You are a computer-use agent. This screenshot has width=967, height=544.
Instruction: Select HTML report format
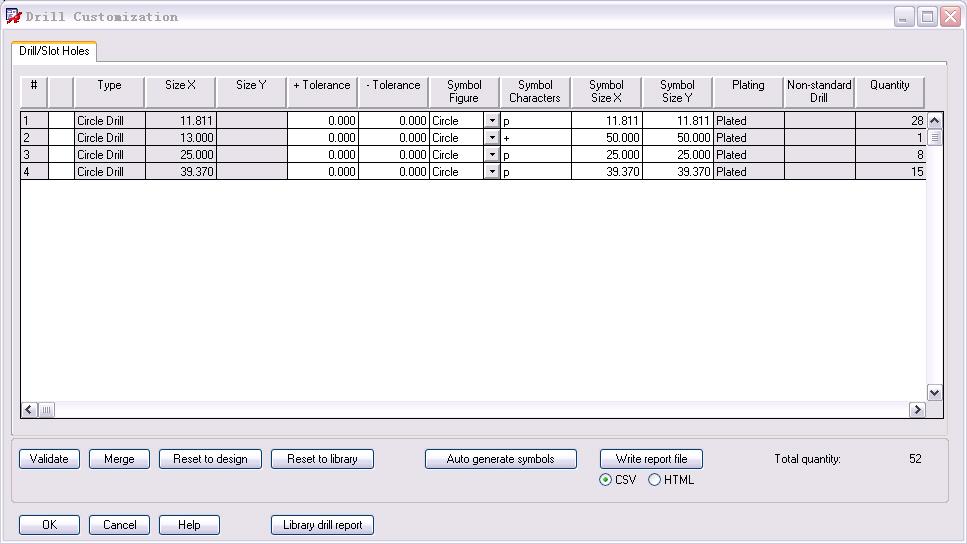click(655, 480)
